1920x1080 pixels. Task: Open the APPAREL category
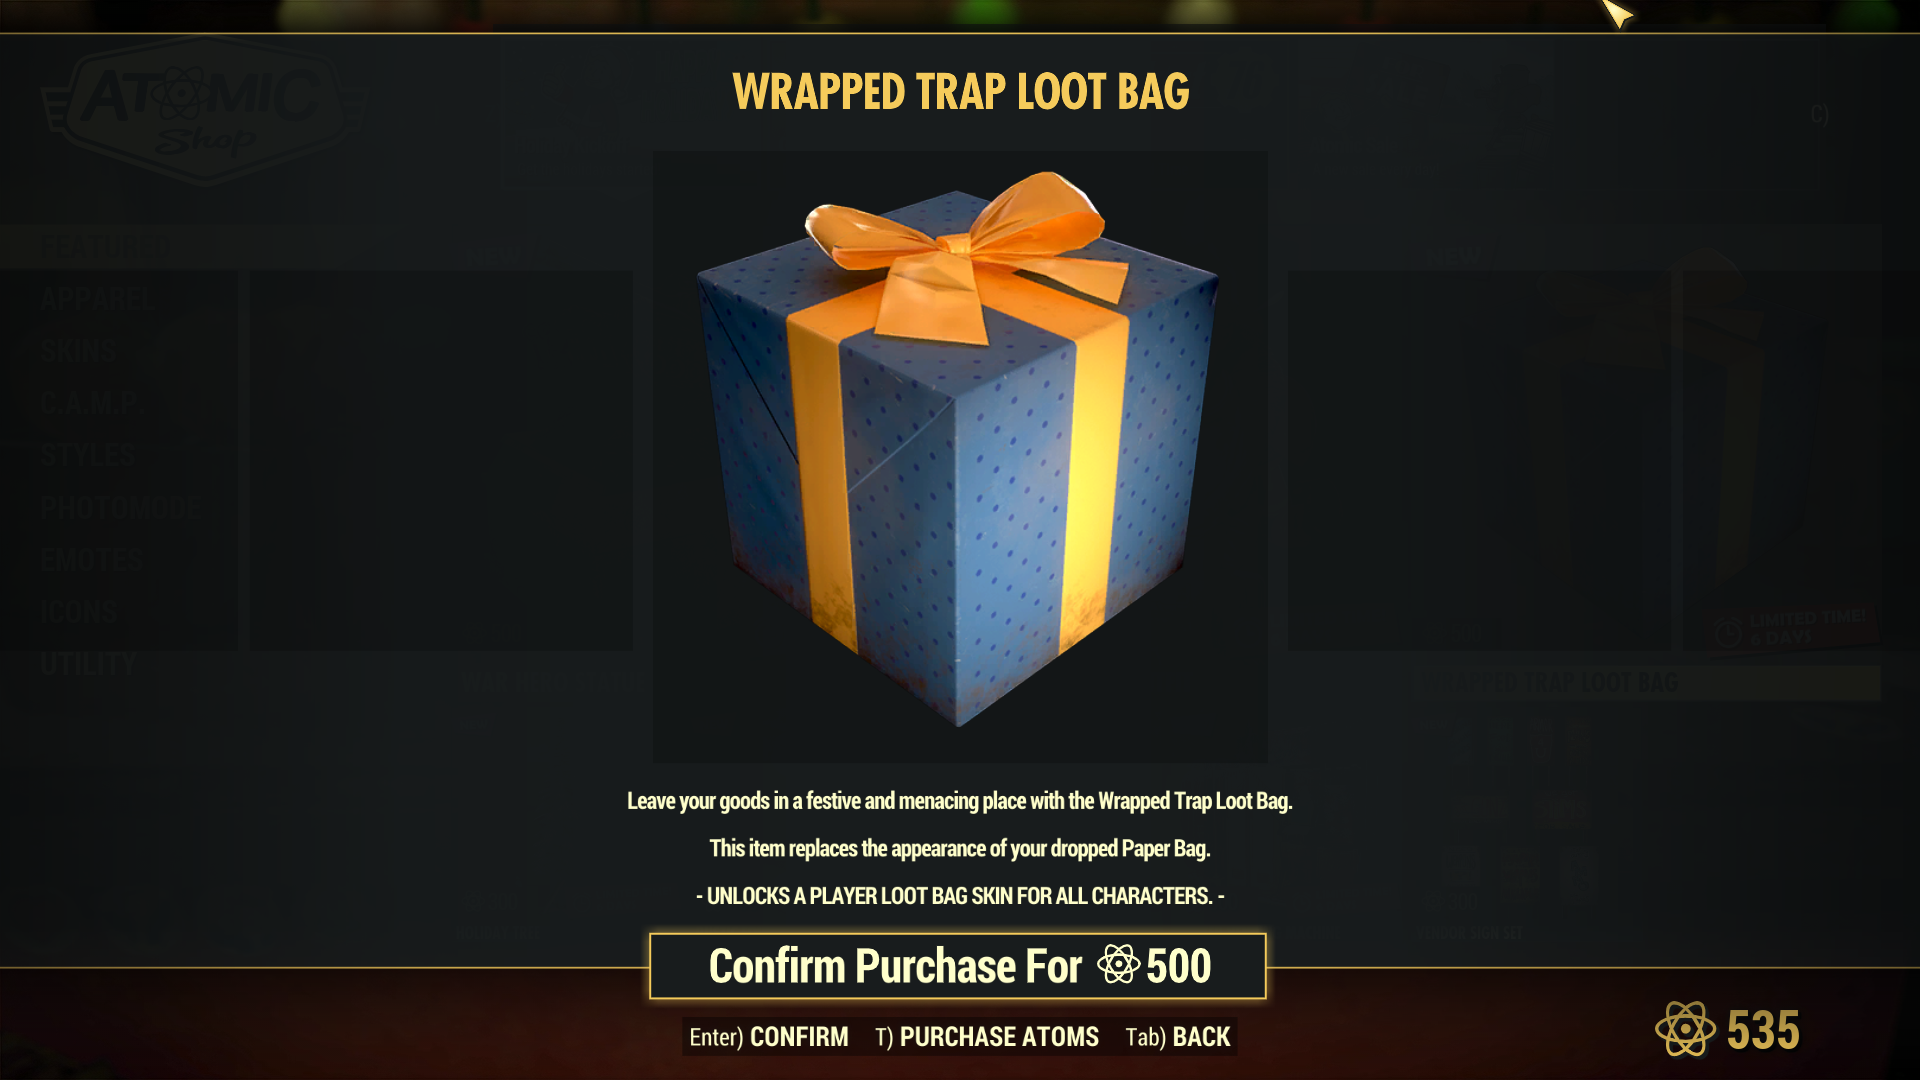[x=95, y=299]
